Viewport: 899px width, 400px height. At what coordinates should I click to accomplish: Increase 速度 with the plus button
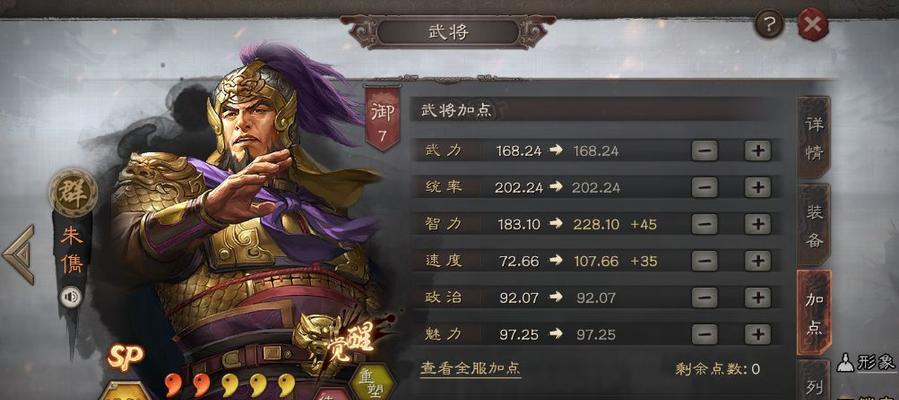click(x=757, y=261)
